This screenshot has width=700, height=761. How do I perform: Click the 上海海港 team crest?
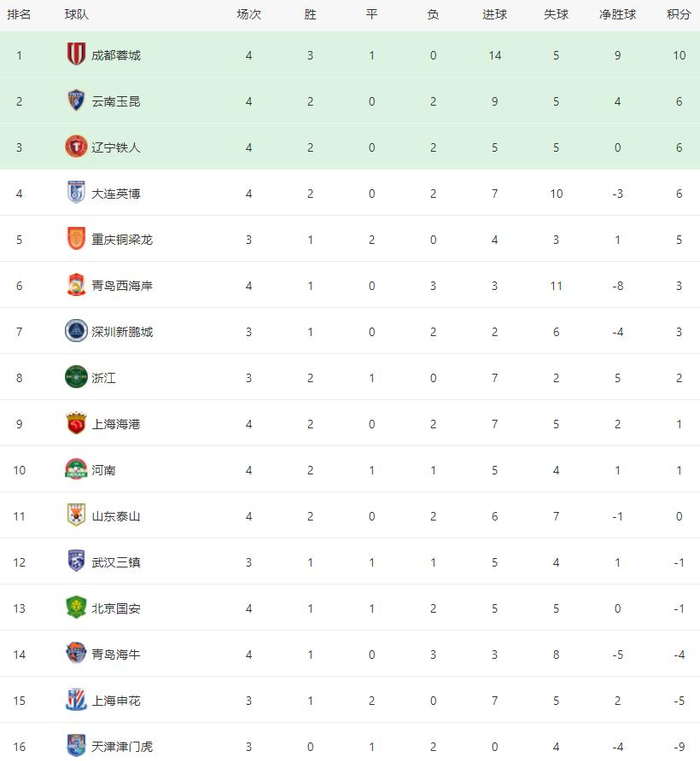(76, 423)
